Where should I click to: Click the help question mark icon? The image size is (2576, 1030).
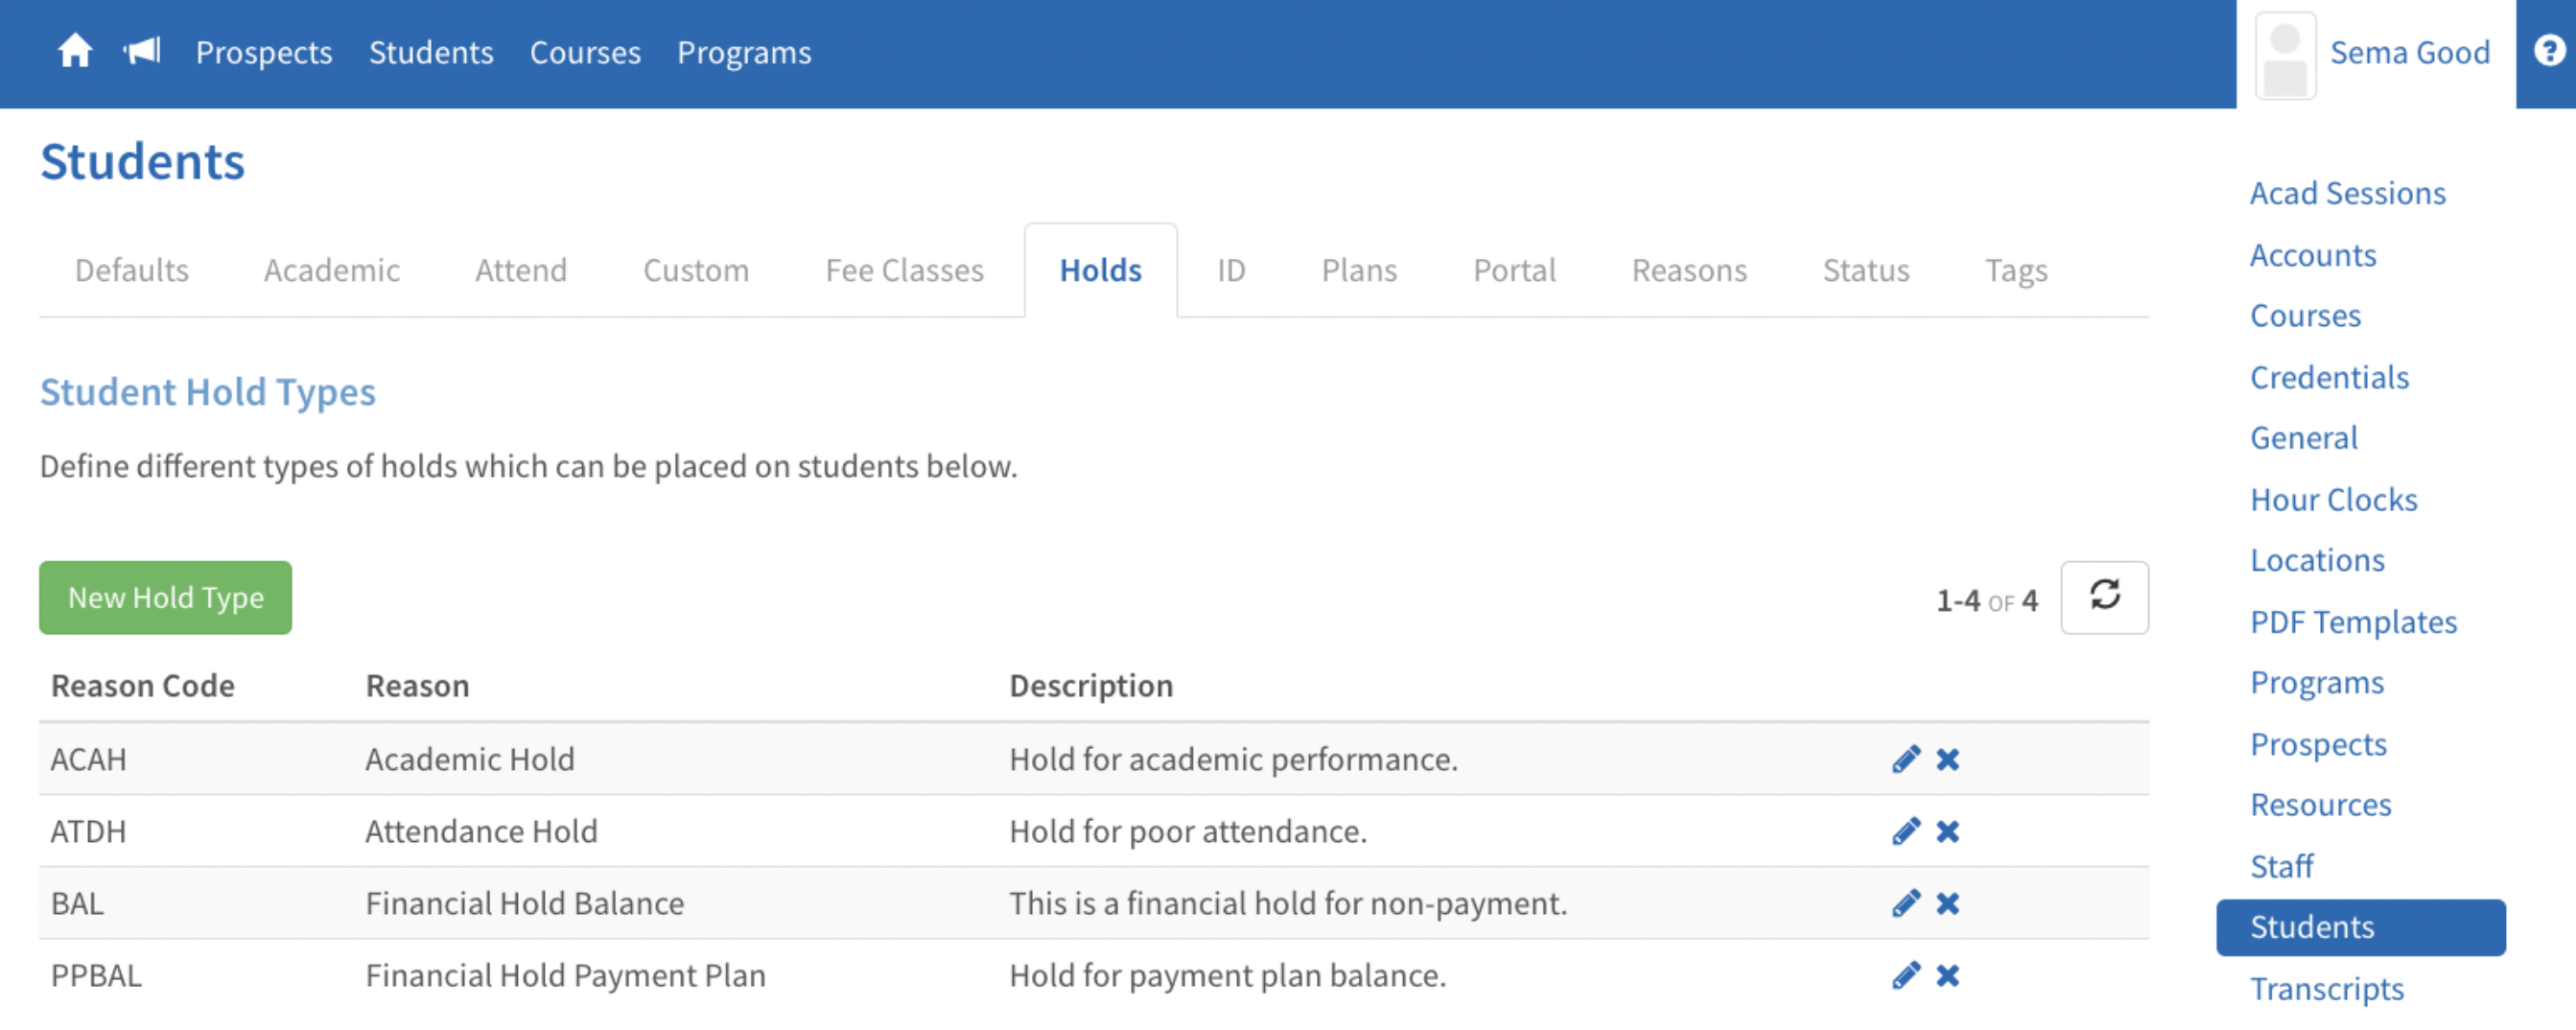click(2549, 51)
